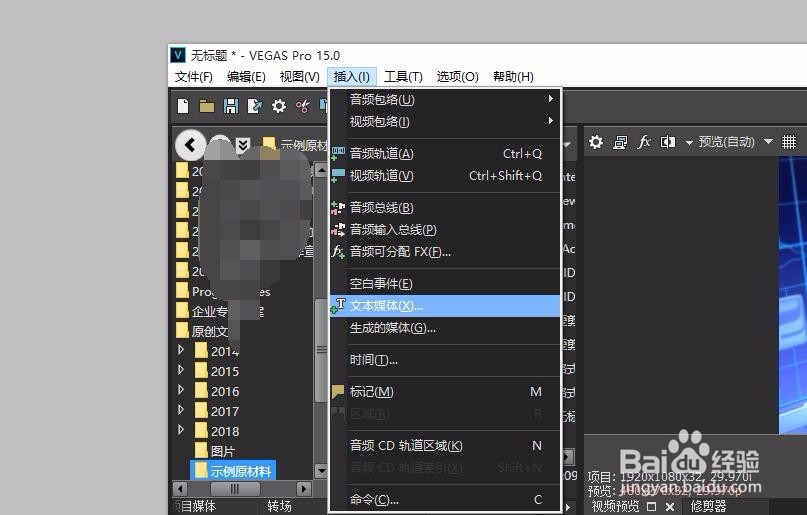Click the external monitor preview icon

(x=620, y=143)
